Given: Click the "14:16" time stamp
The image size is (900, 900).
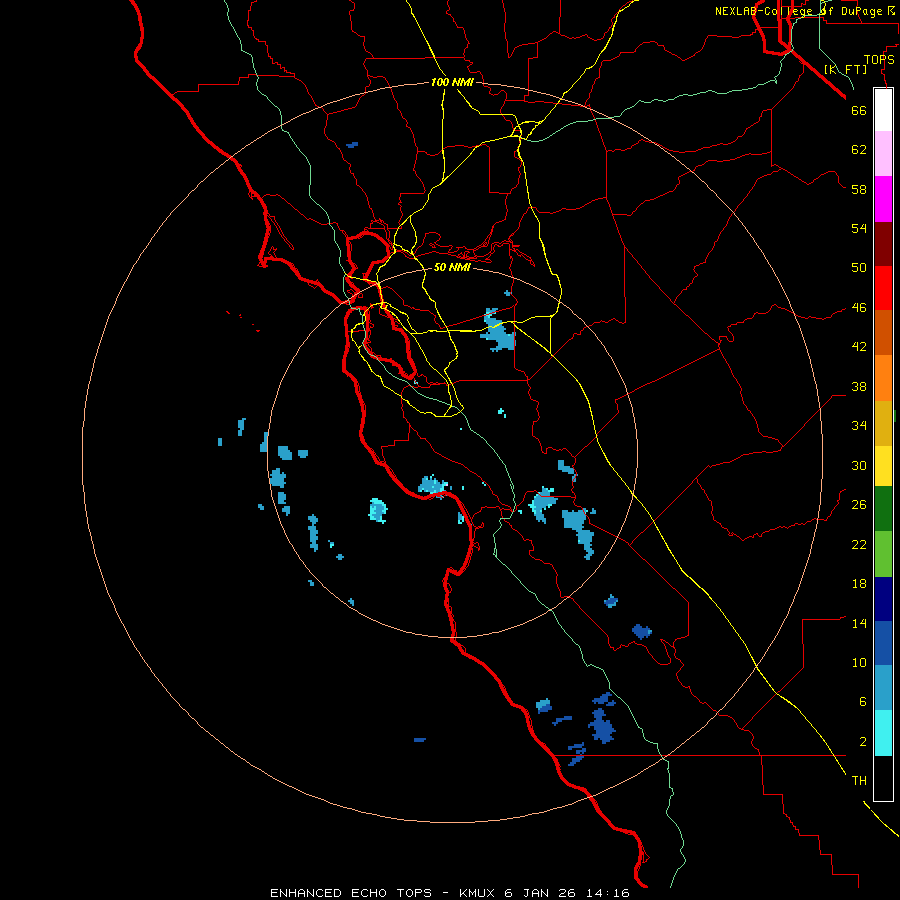Looking at the screenshot, I should [607, 893].
